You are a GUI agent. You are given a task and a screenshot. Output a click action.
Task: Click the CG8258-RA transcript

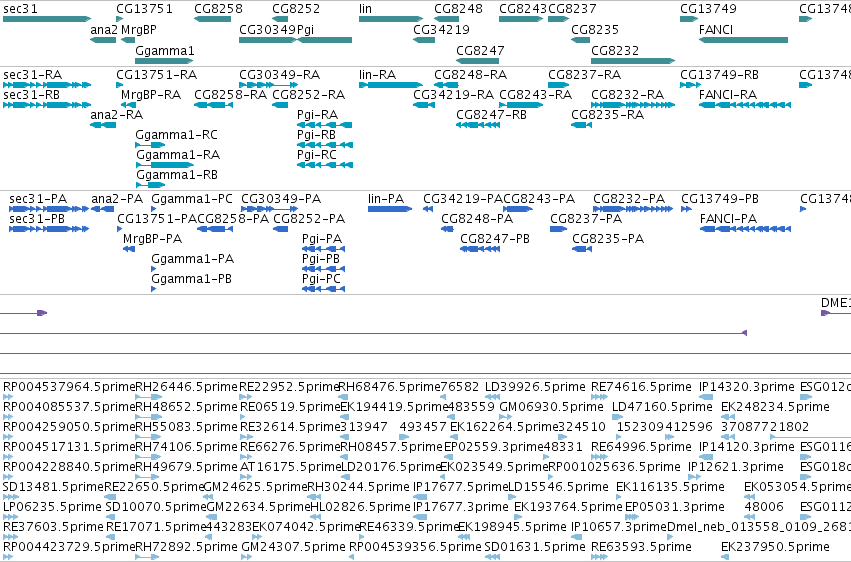point(213,105)
